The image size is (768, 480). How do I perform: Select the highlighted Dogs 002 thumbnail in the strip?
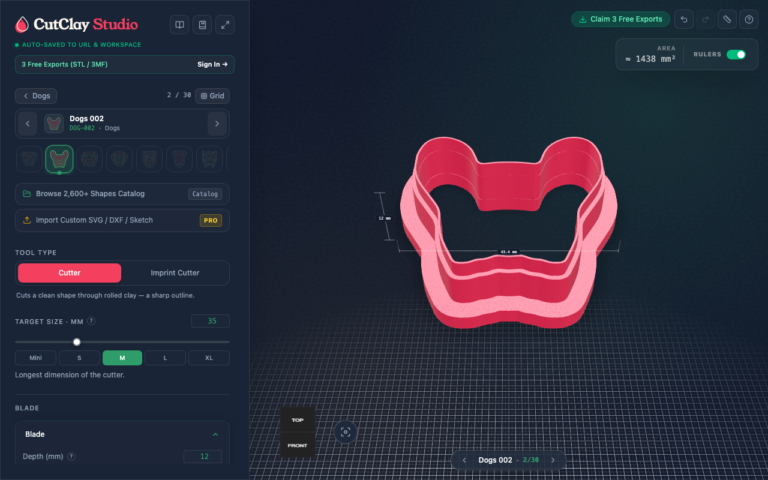click(x=59, y=159)
